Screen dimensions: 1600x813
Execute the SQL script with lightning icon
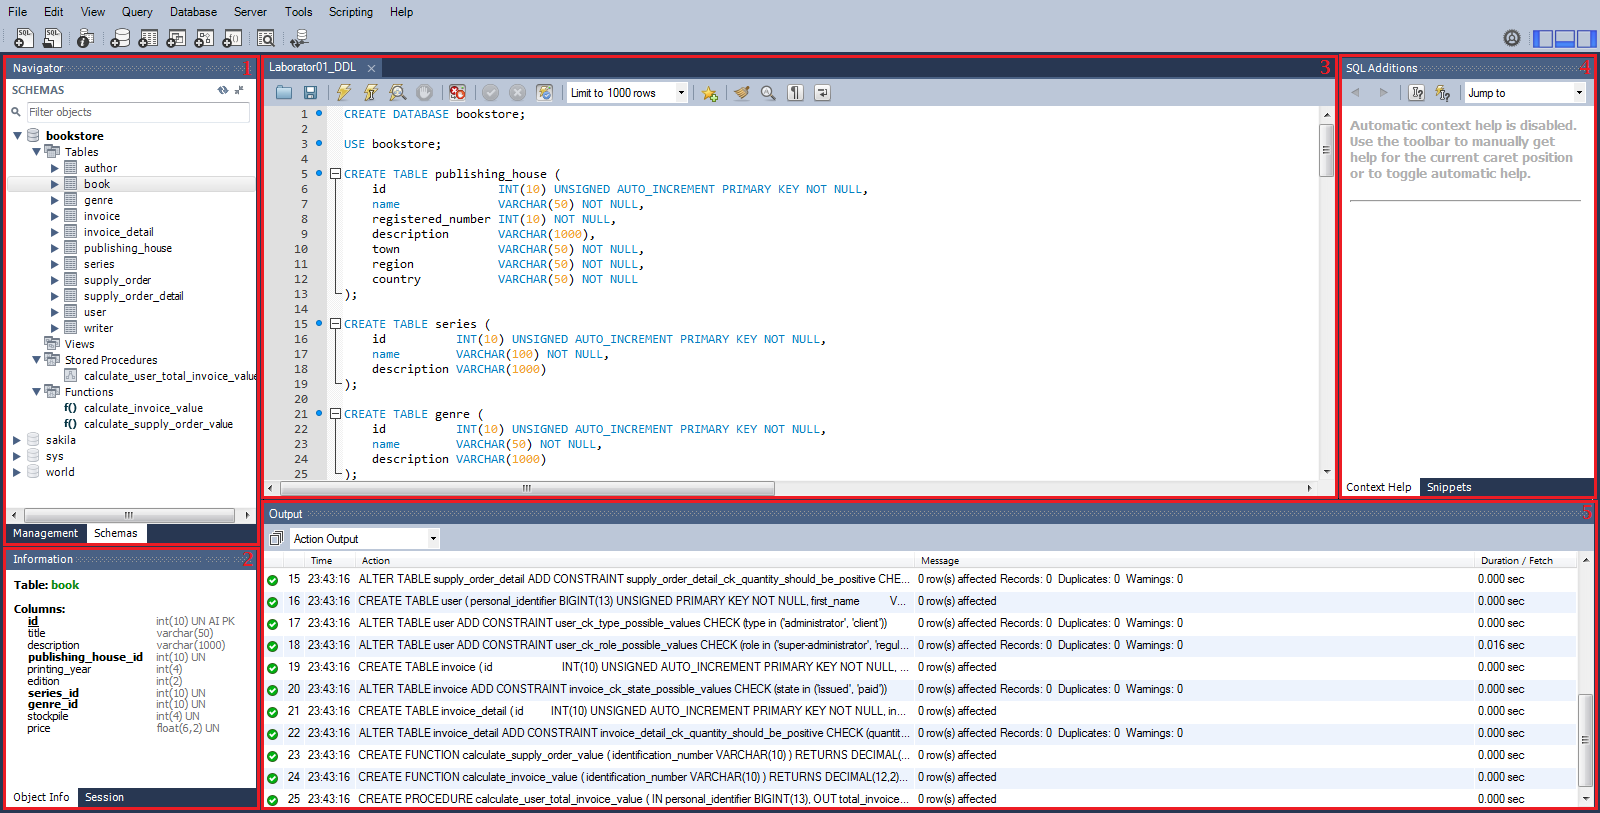(x=344, y=93)
